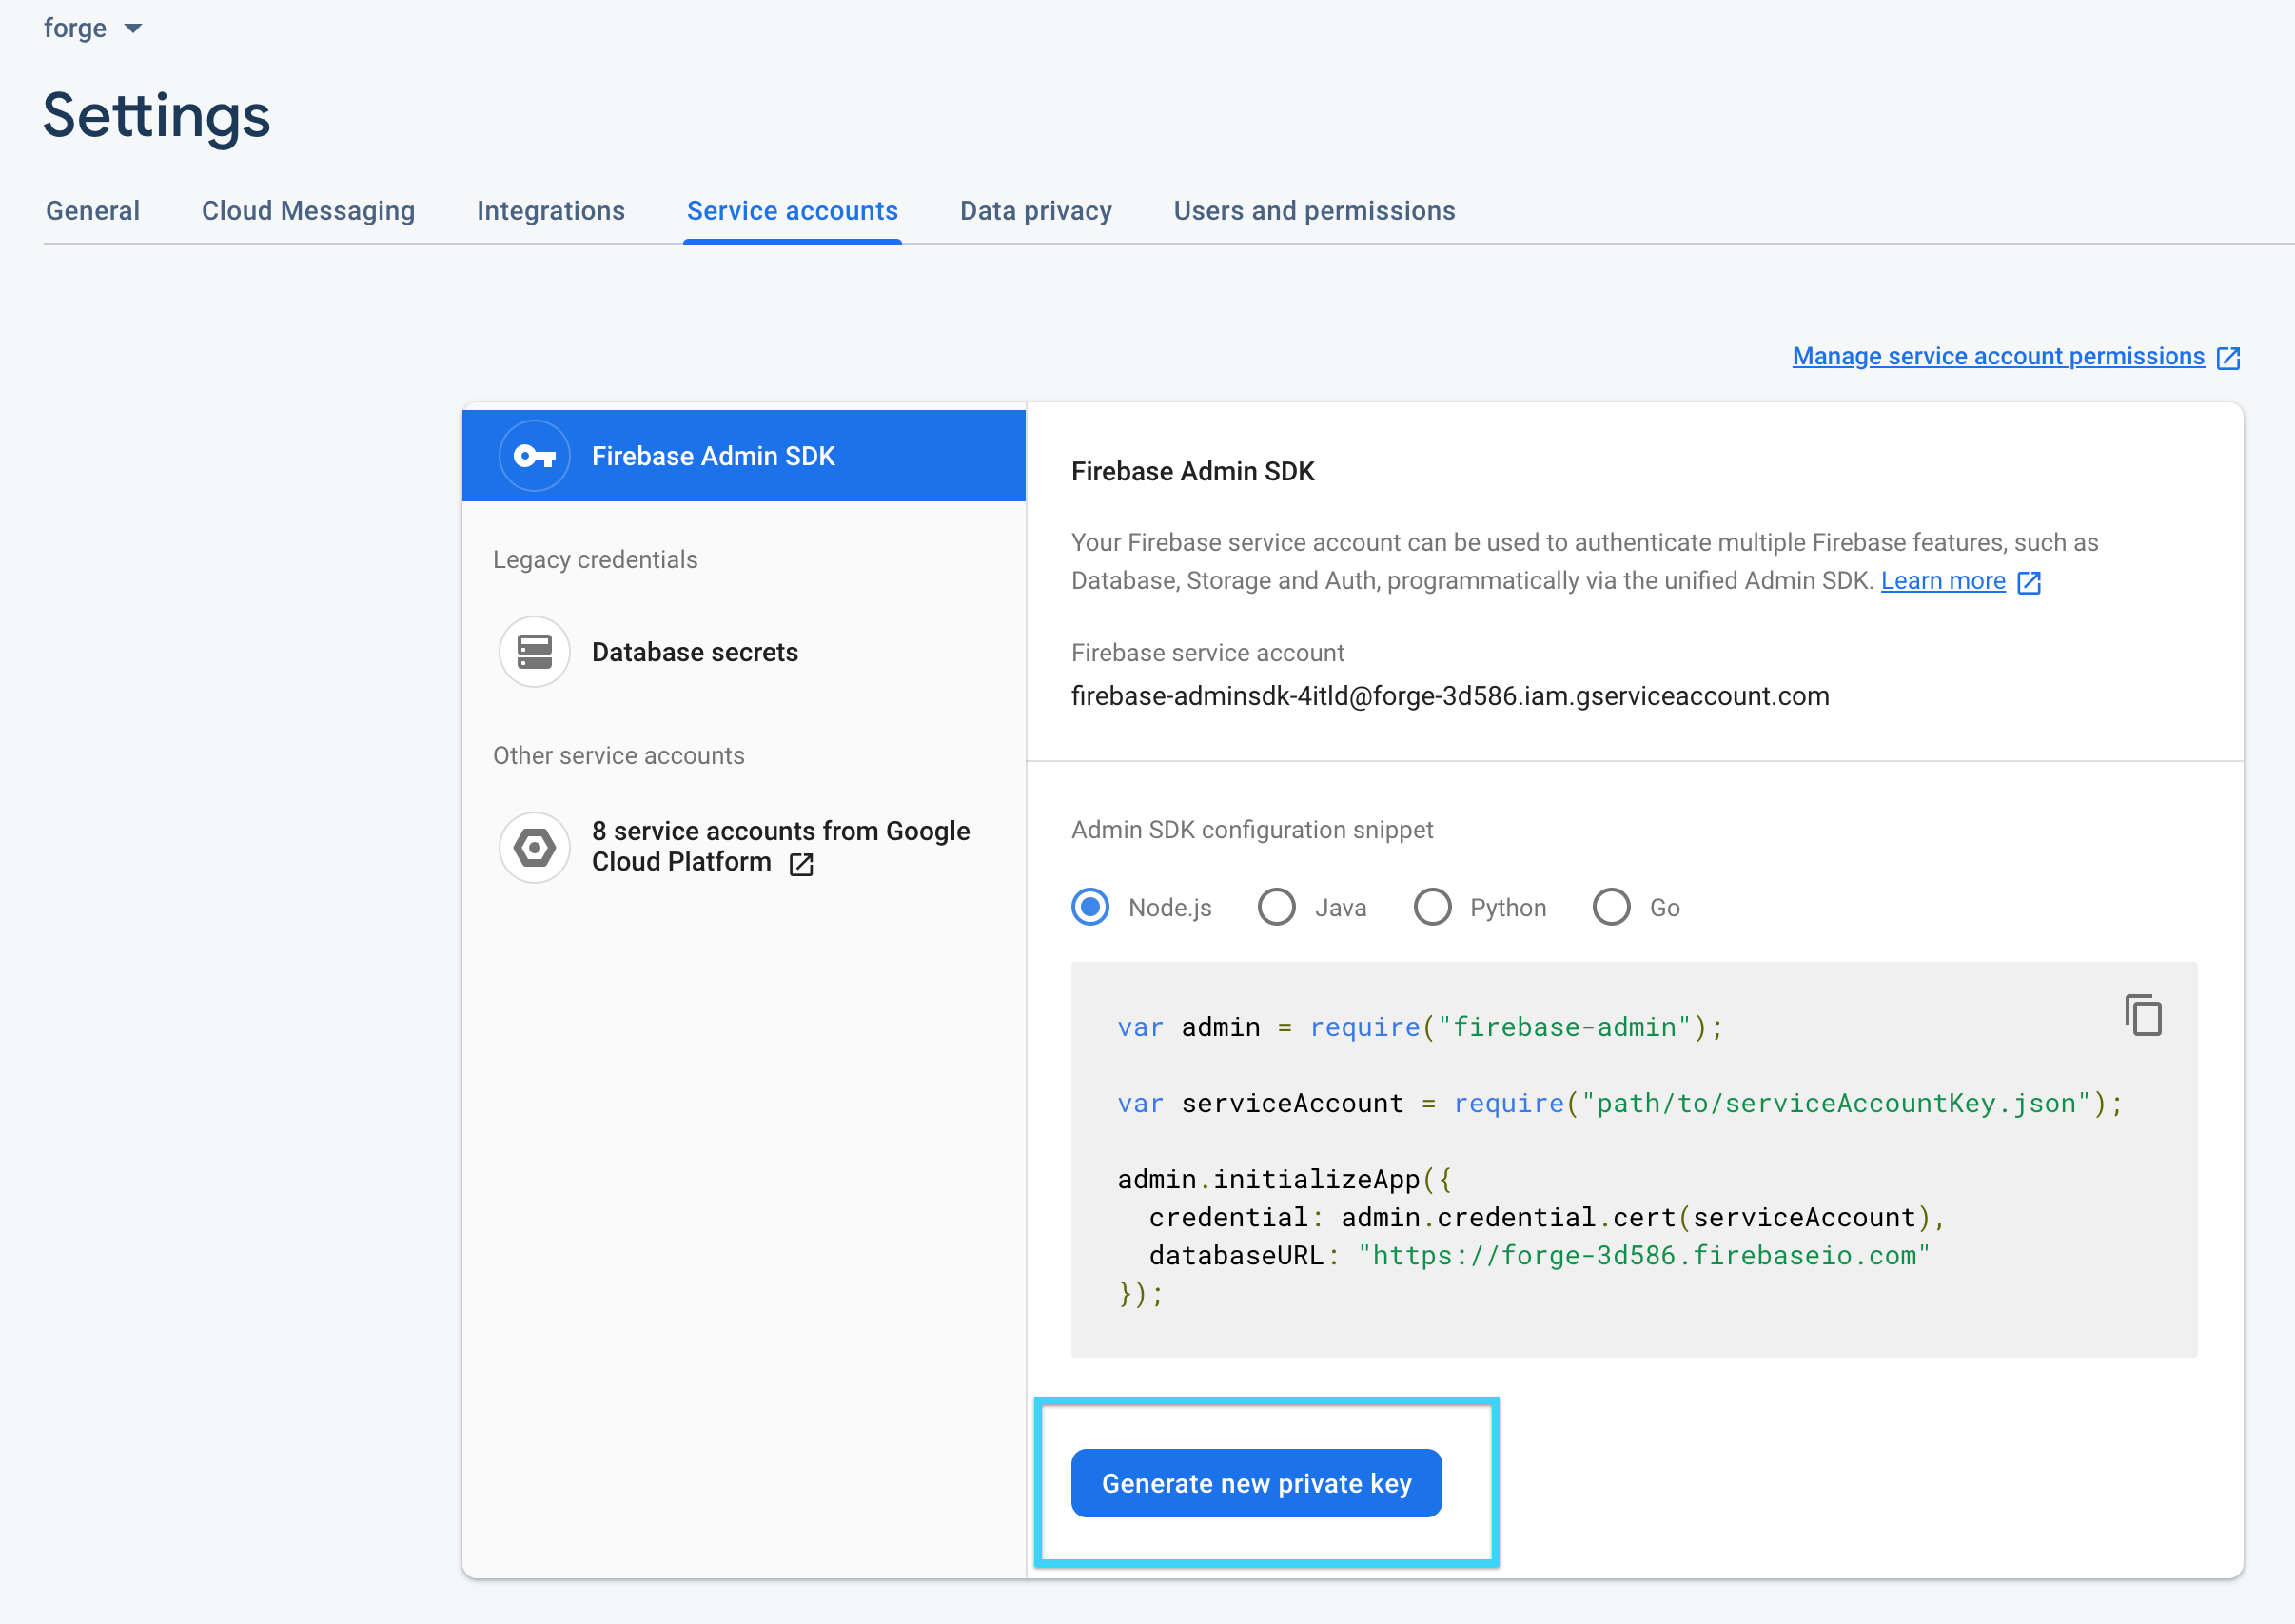Click external link icon after Cloud Platform
This screenshot has height=1624, width=2295.
click(x=801, y=864)
